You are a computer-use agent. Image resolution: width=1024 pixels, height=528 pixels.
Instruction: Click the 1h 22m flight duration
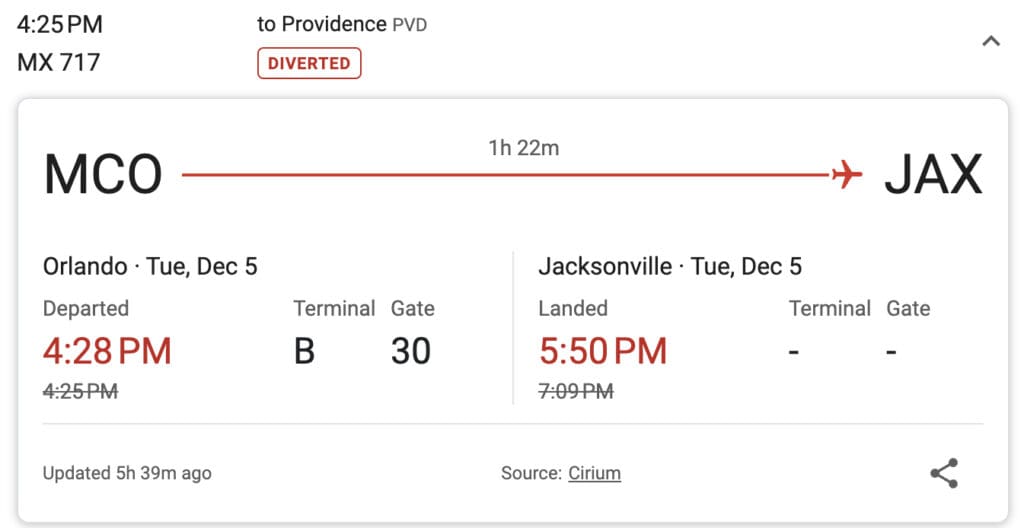(524, 148)
